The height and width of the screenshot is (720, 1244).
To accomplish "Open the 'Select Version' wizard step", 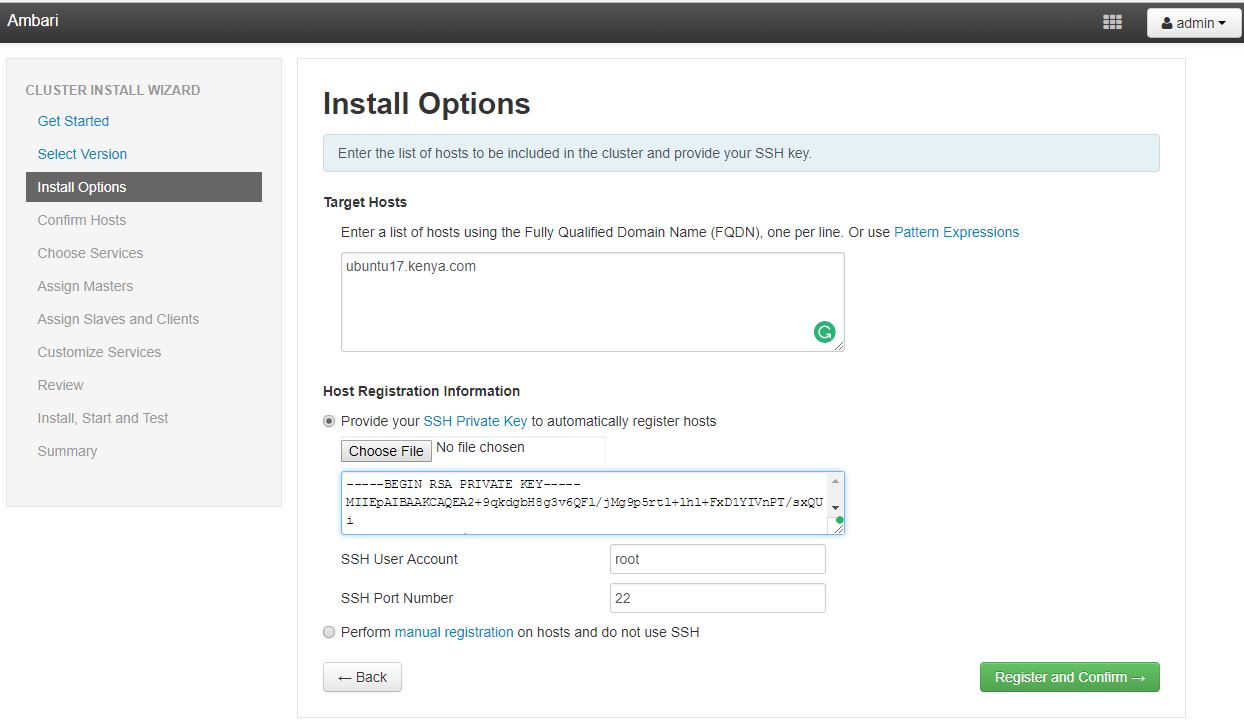I will point(82,153).
